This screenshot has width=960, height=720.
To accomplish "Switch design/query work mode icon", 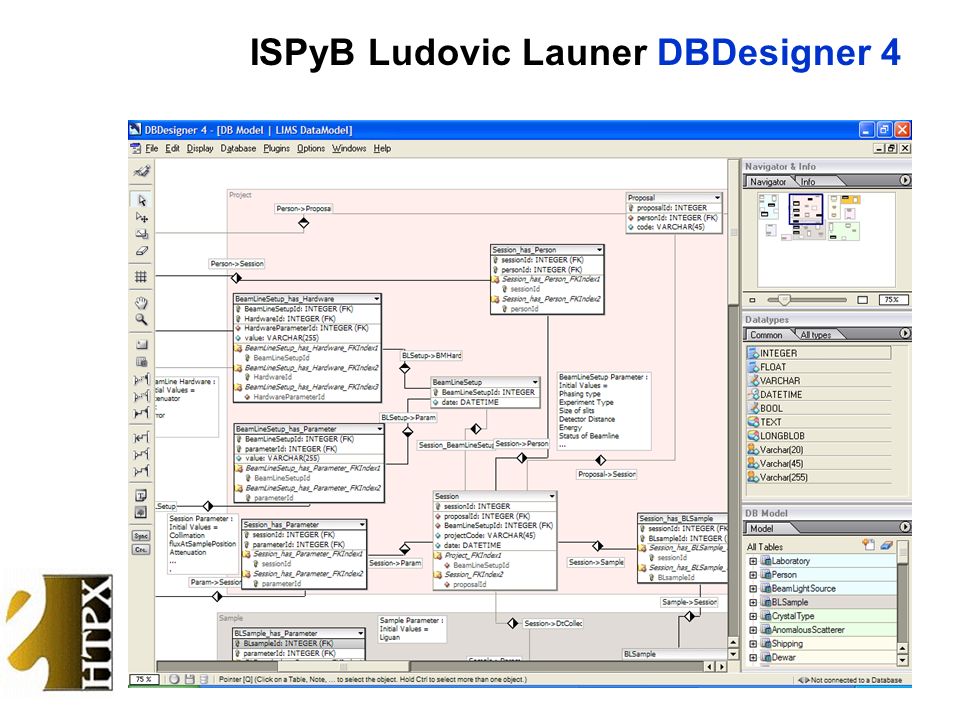I will click(141, 171).
